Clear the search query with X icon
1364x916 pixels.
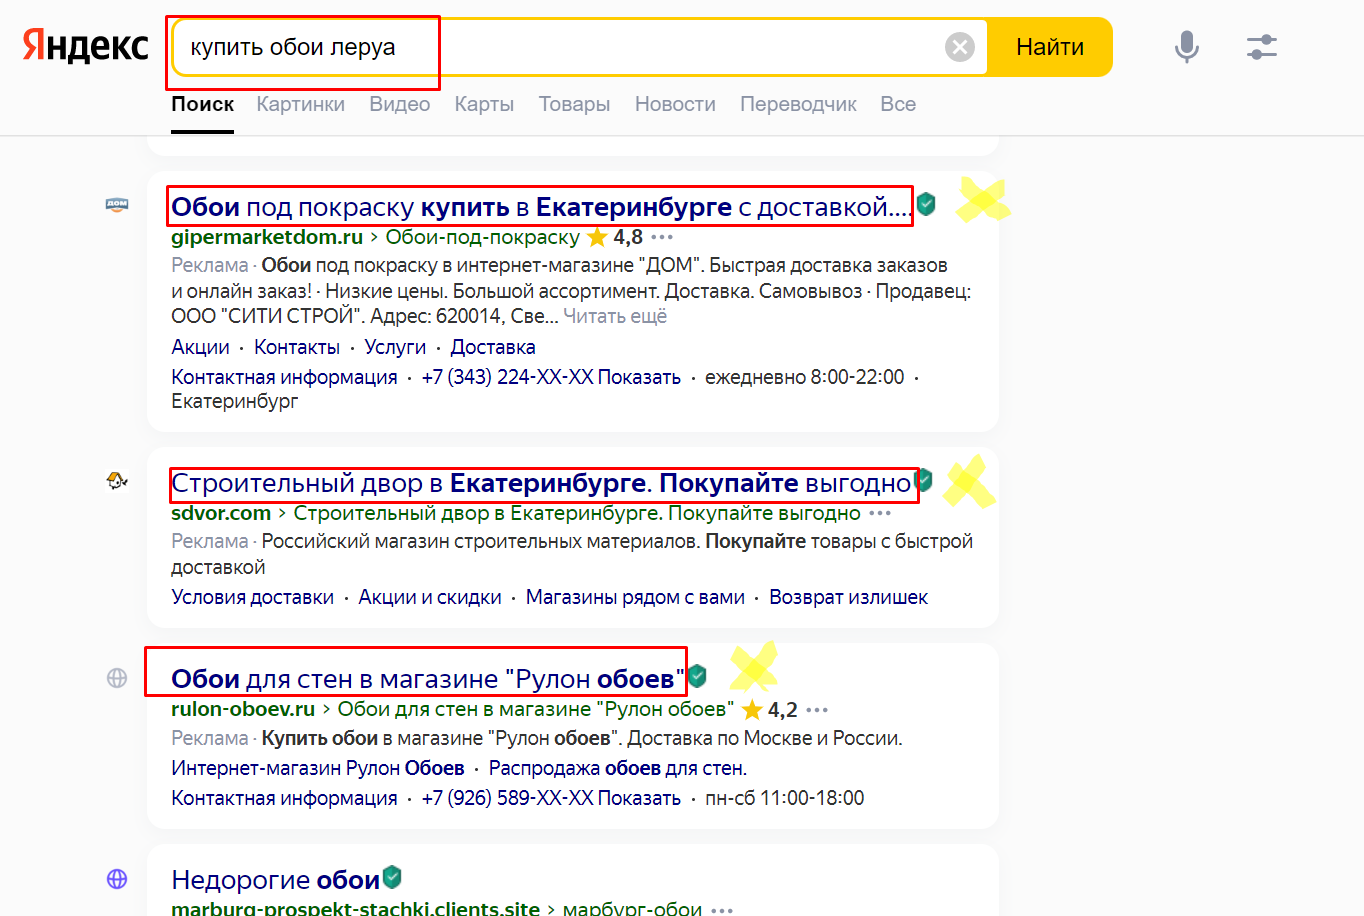pos(960,47)
